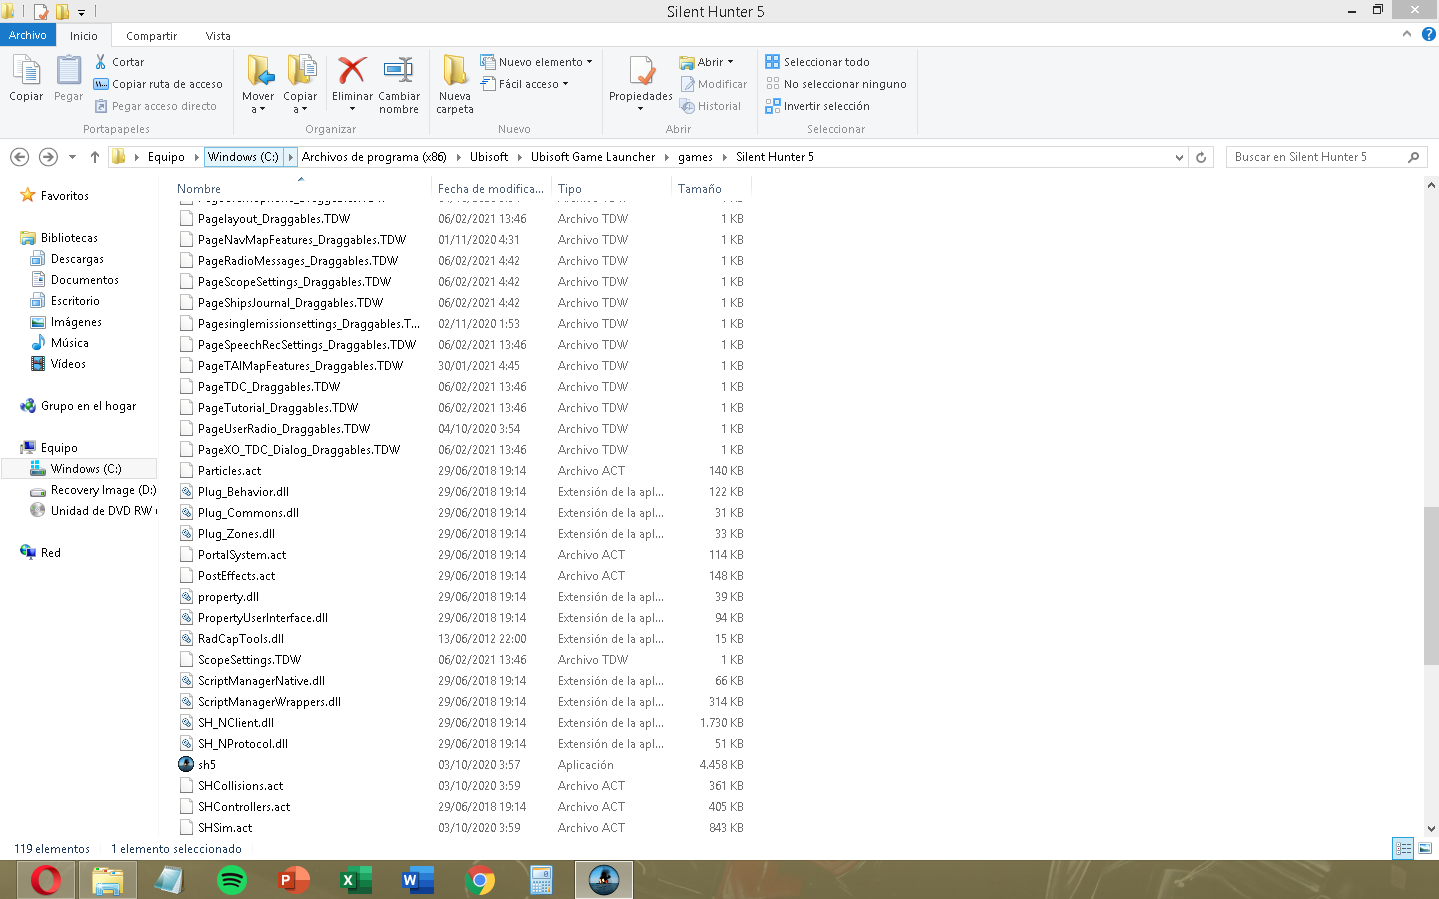
Task: Open the Copiar a dropdown button
Action: tap(300, 85)
